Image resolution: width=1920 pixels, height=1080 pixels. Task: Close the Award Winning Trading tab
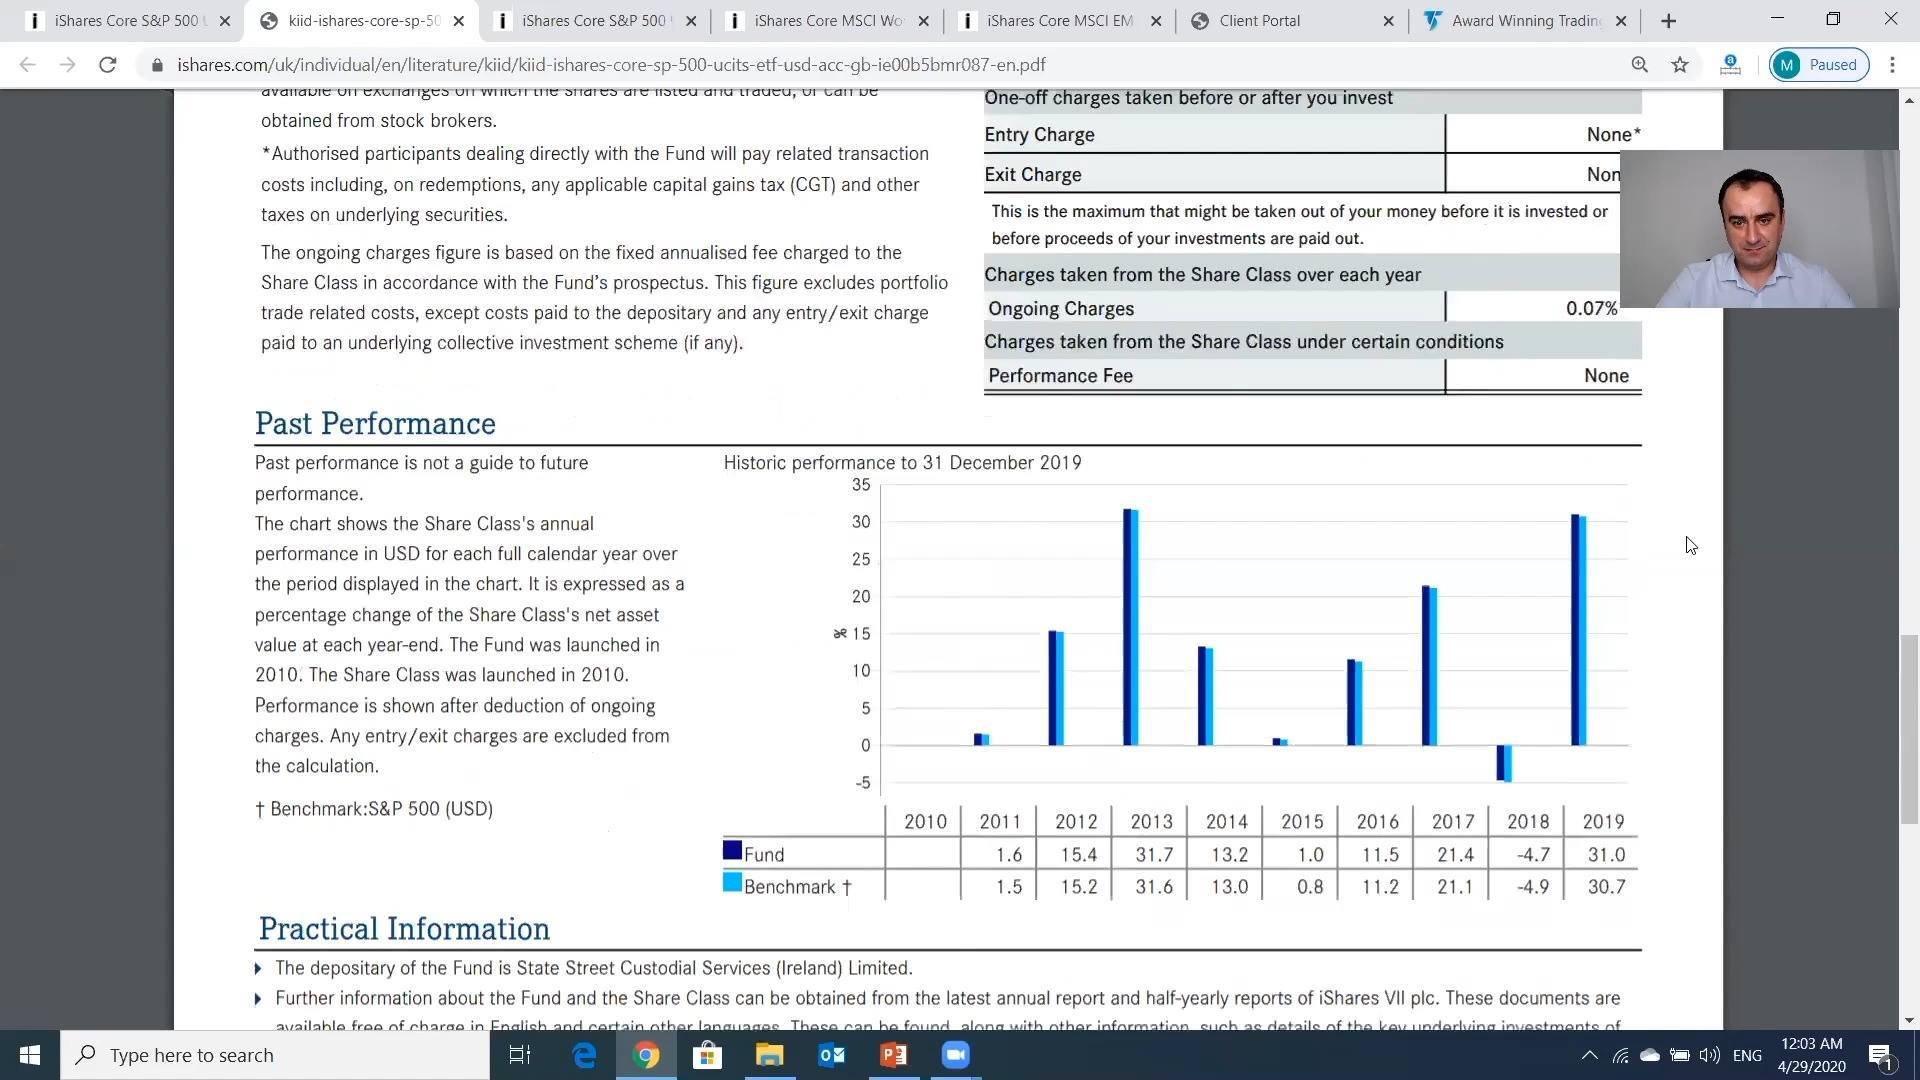pyautogui.click(x=1621, y=21)
